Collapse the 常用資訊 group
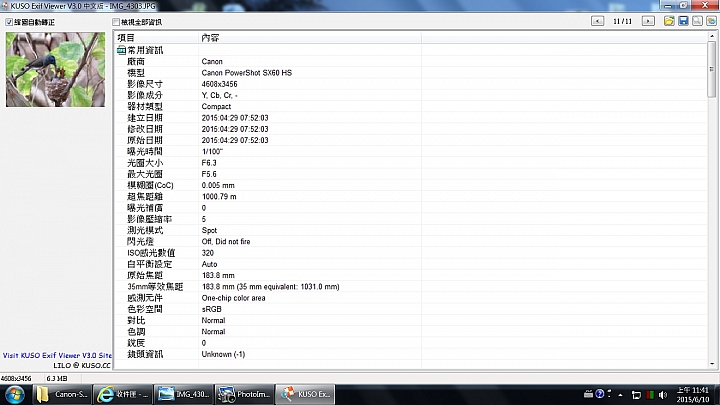Image resolution: width=720 pixels, height=405 pixels. 121,50
